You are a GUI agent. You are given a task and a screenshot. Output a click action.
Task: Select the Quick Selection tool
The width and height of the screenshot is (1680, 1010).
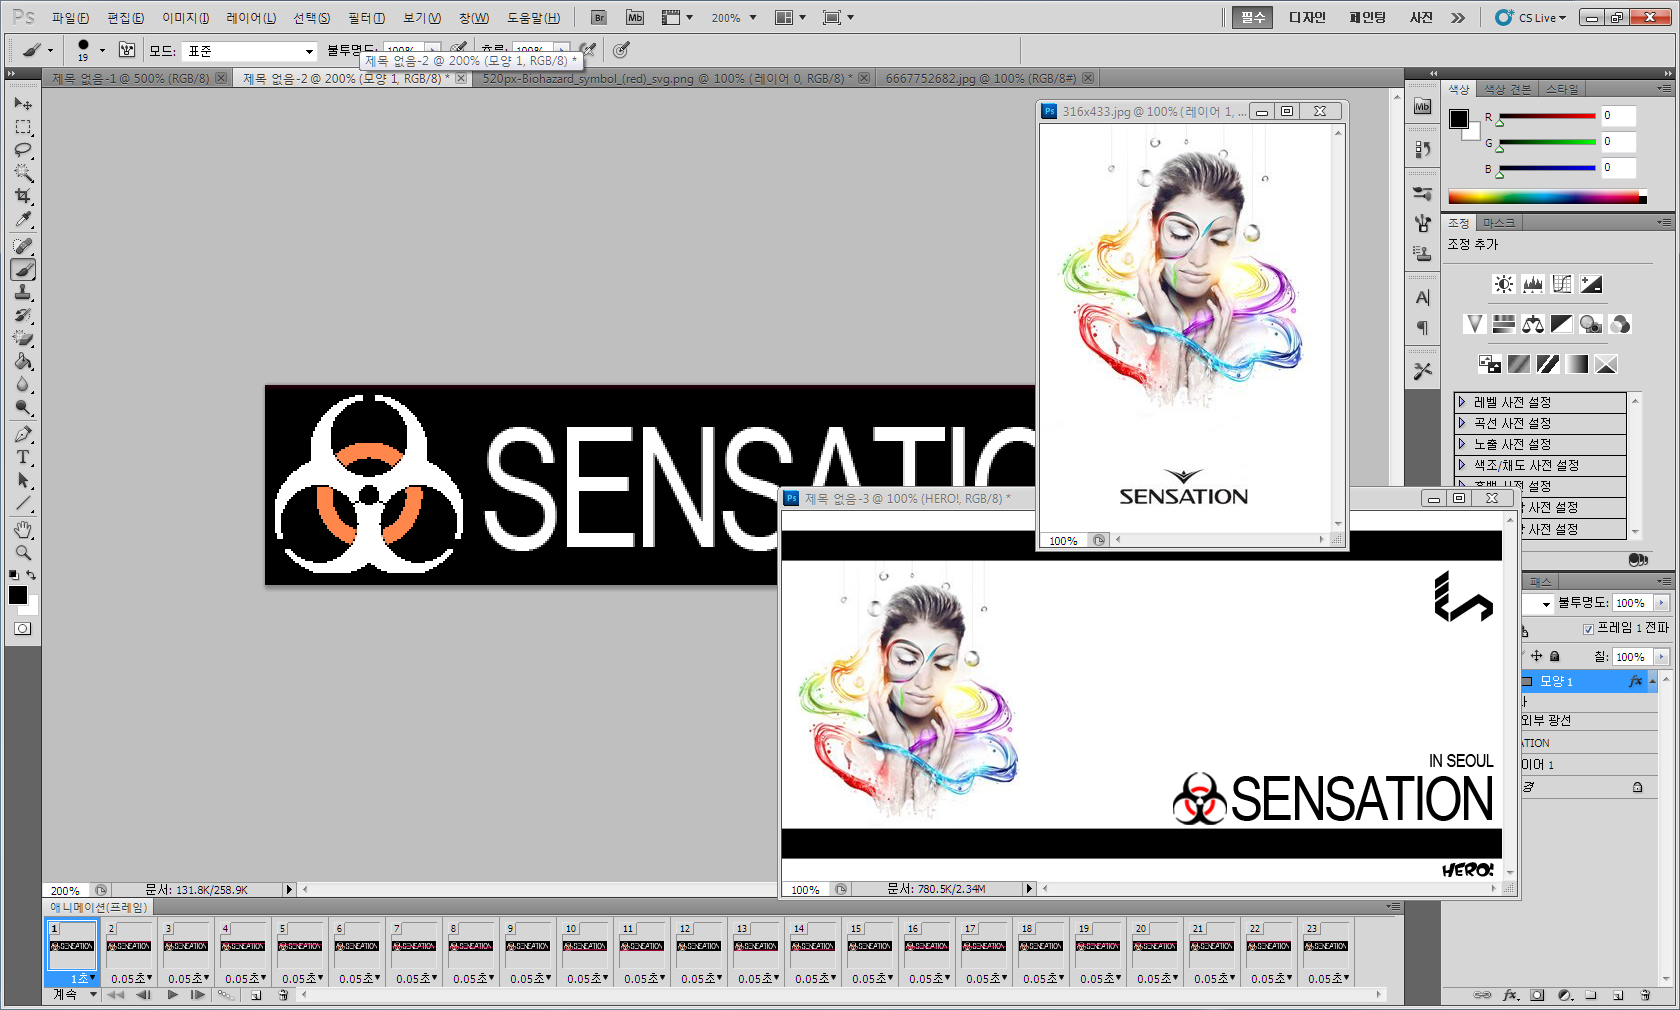coord(23,173)
